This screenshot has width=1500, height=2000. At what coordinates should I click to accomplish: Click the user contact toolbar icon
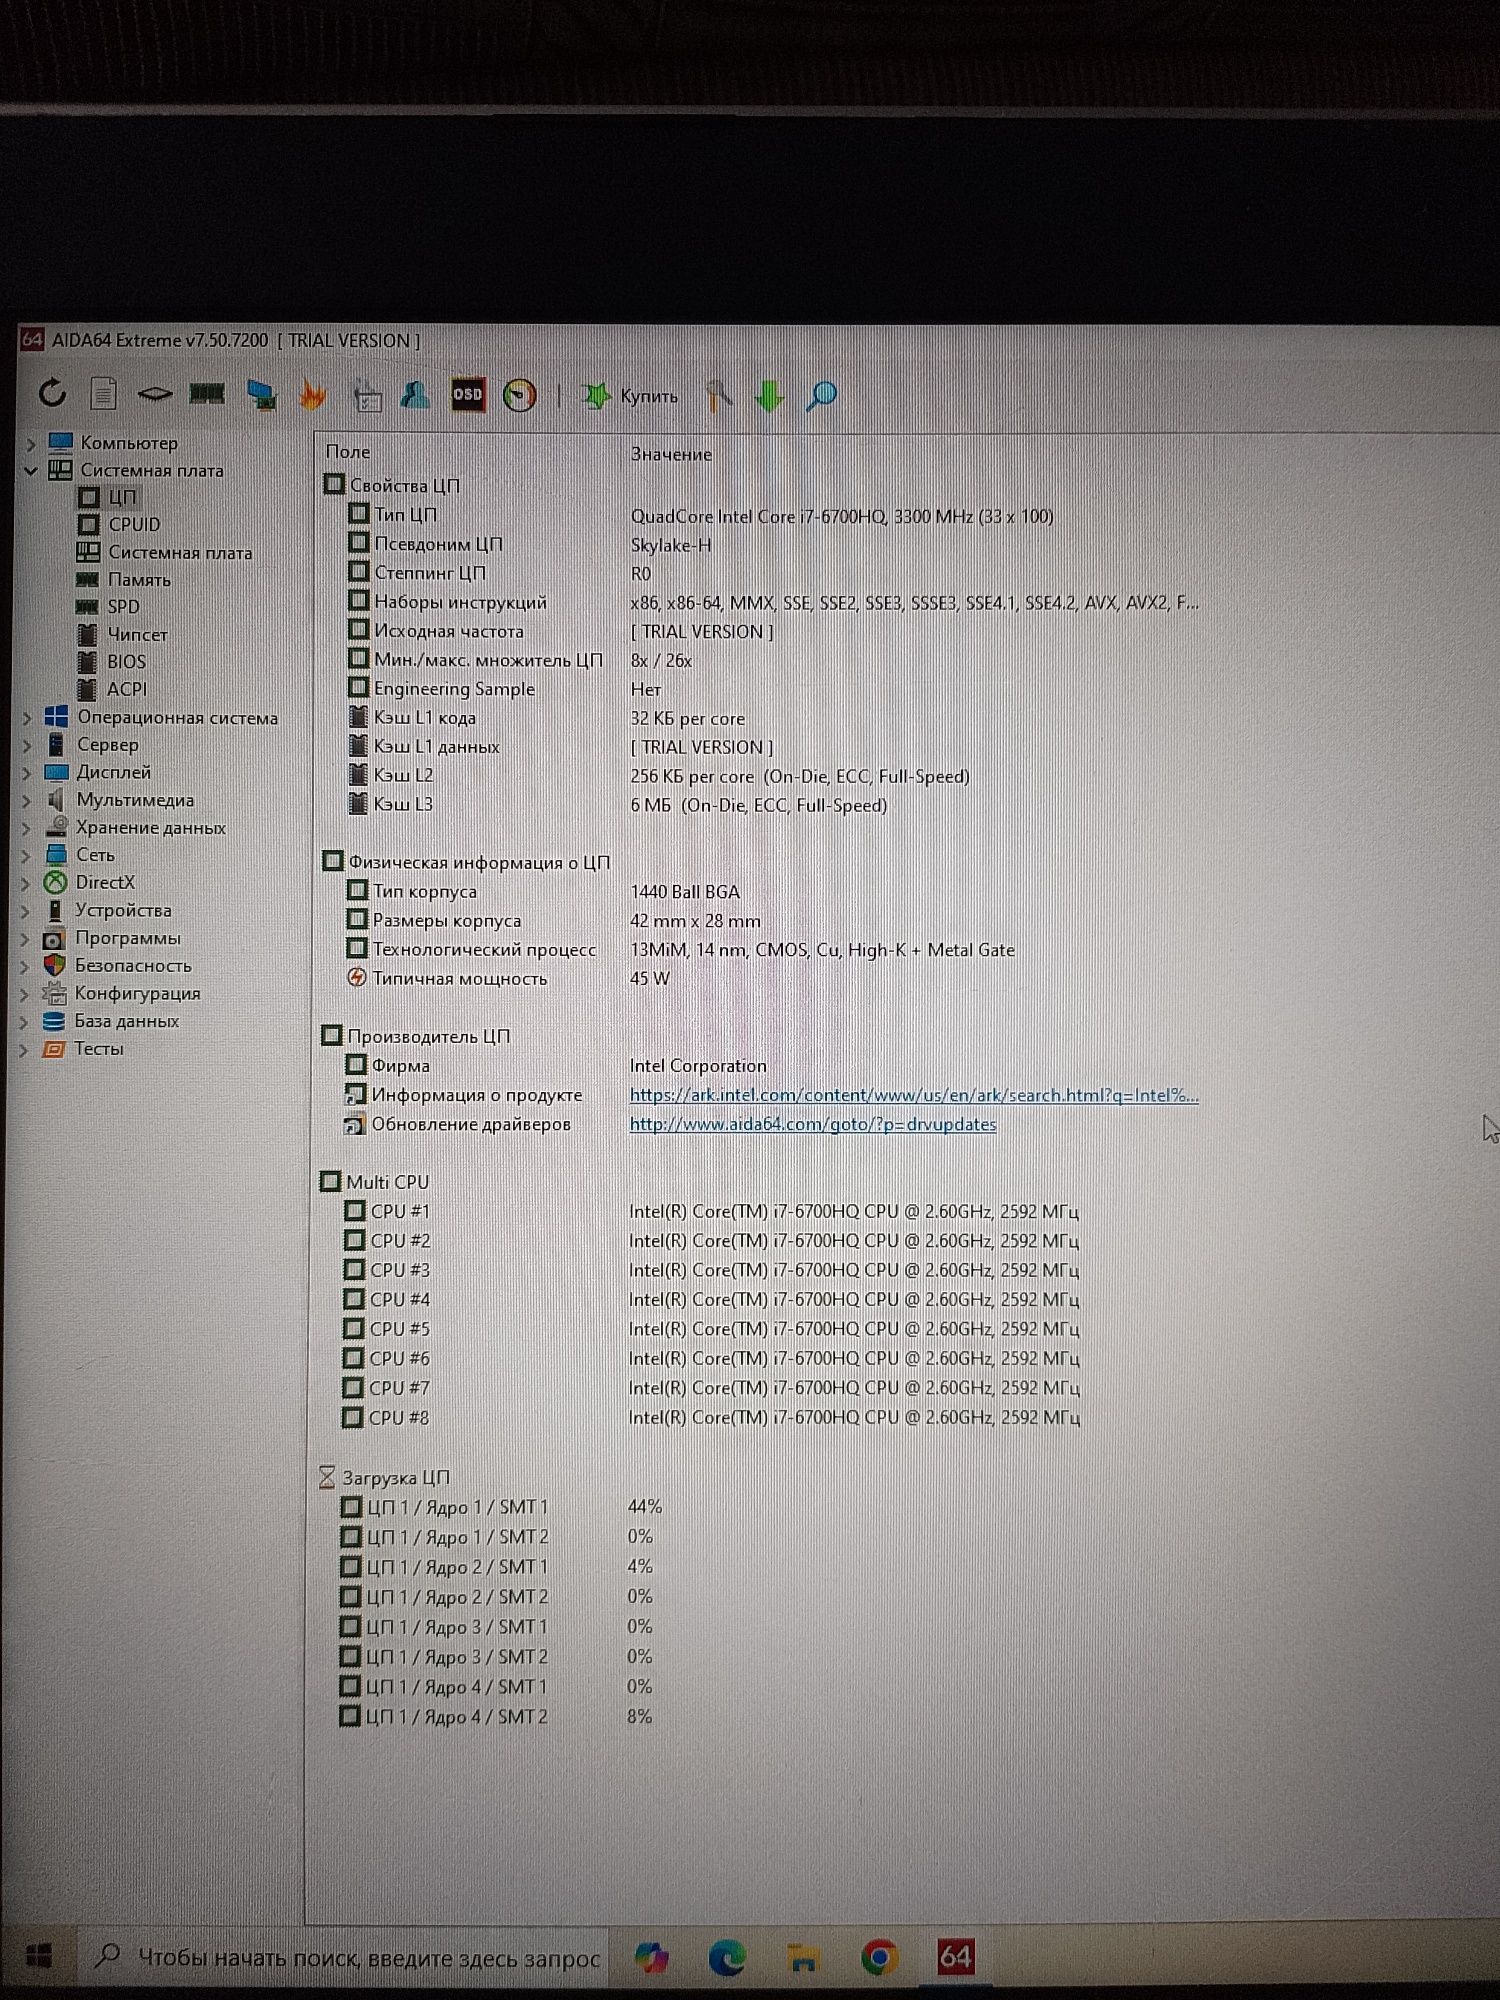tap(415, 395)
